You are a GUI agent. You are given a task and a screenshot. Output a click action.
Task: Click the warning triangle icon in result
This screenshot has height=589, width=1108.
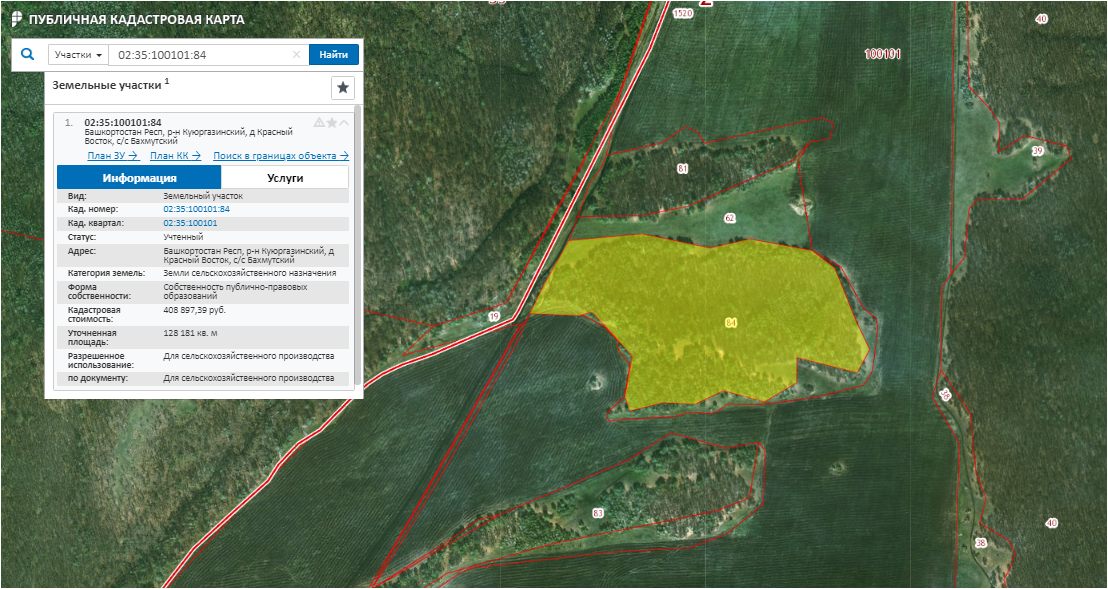[319, 123]
